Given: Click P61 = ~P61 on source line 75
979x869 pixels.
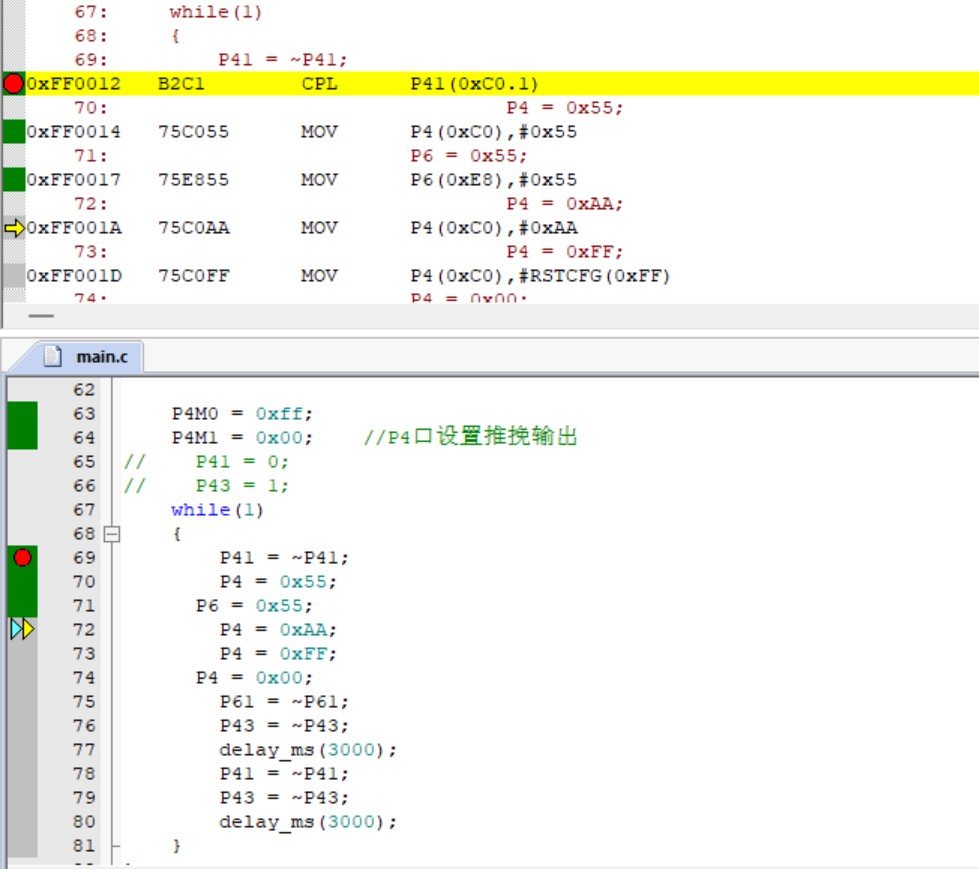Looking at the screenshot, I should click(284, 702).
